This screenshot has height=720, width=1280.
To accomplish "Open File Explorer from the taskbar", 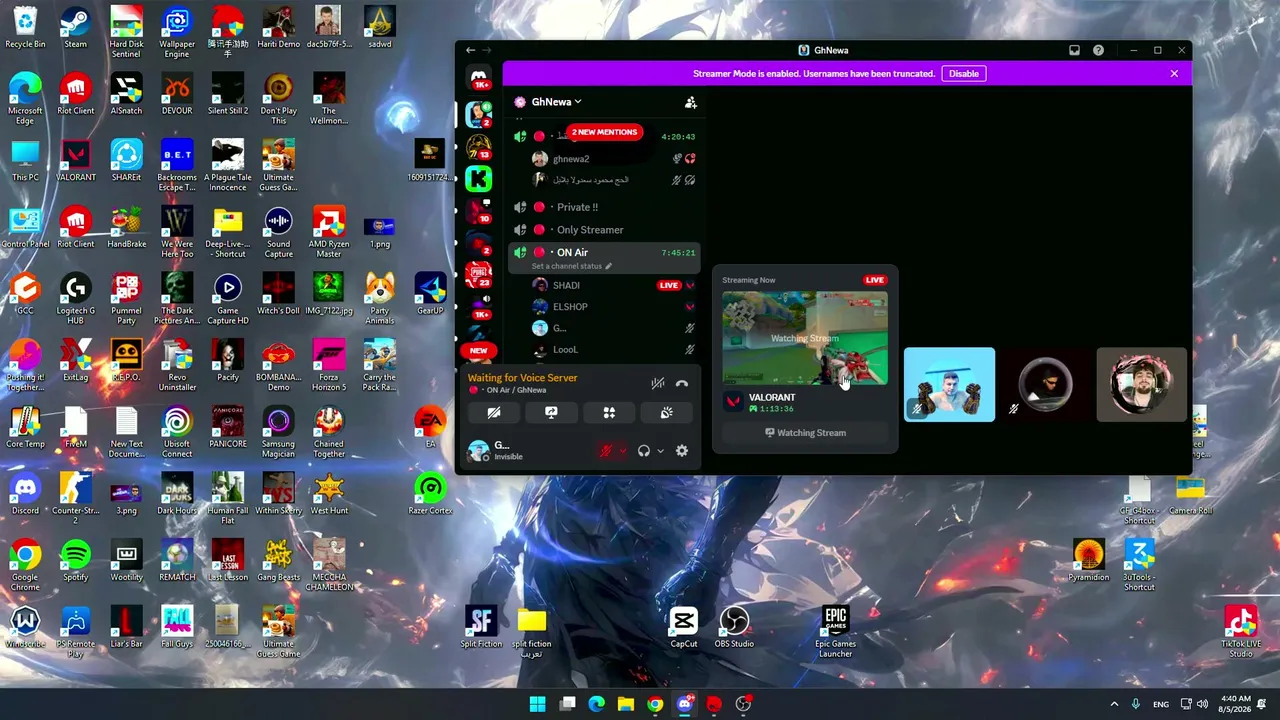I will click(x=626, y=704).
